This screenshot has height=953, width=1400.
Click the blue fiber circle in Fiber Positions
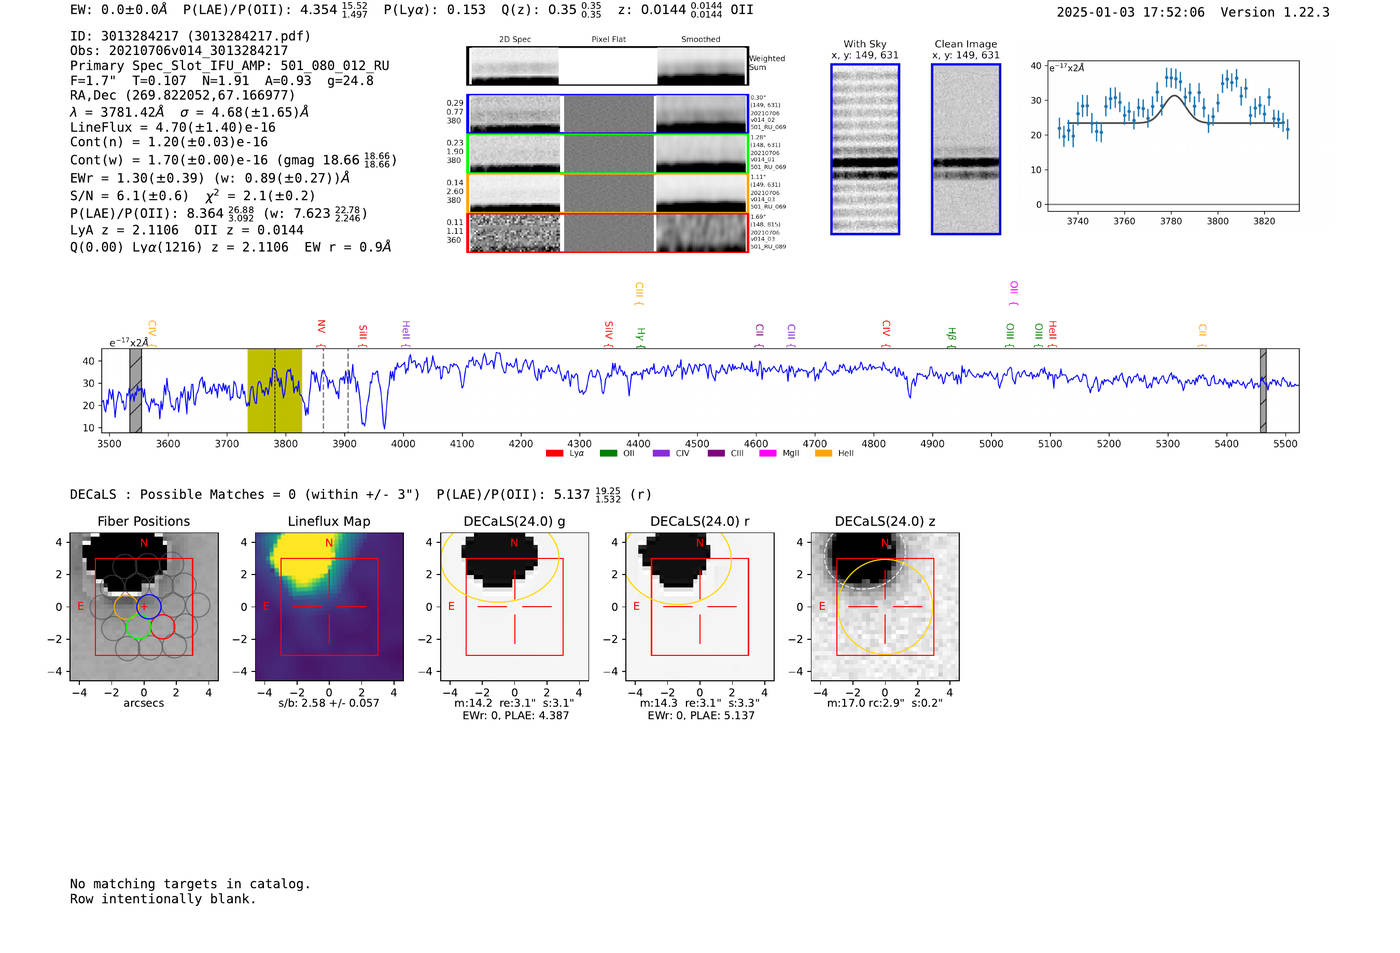pos(149,606)
